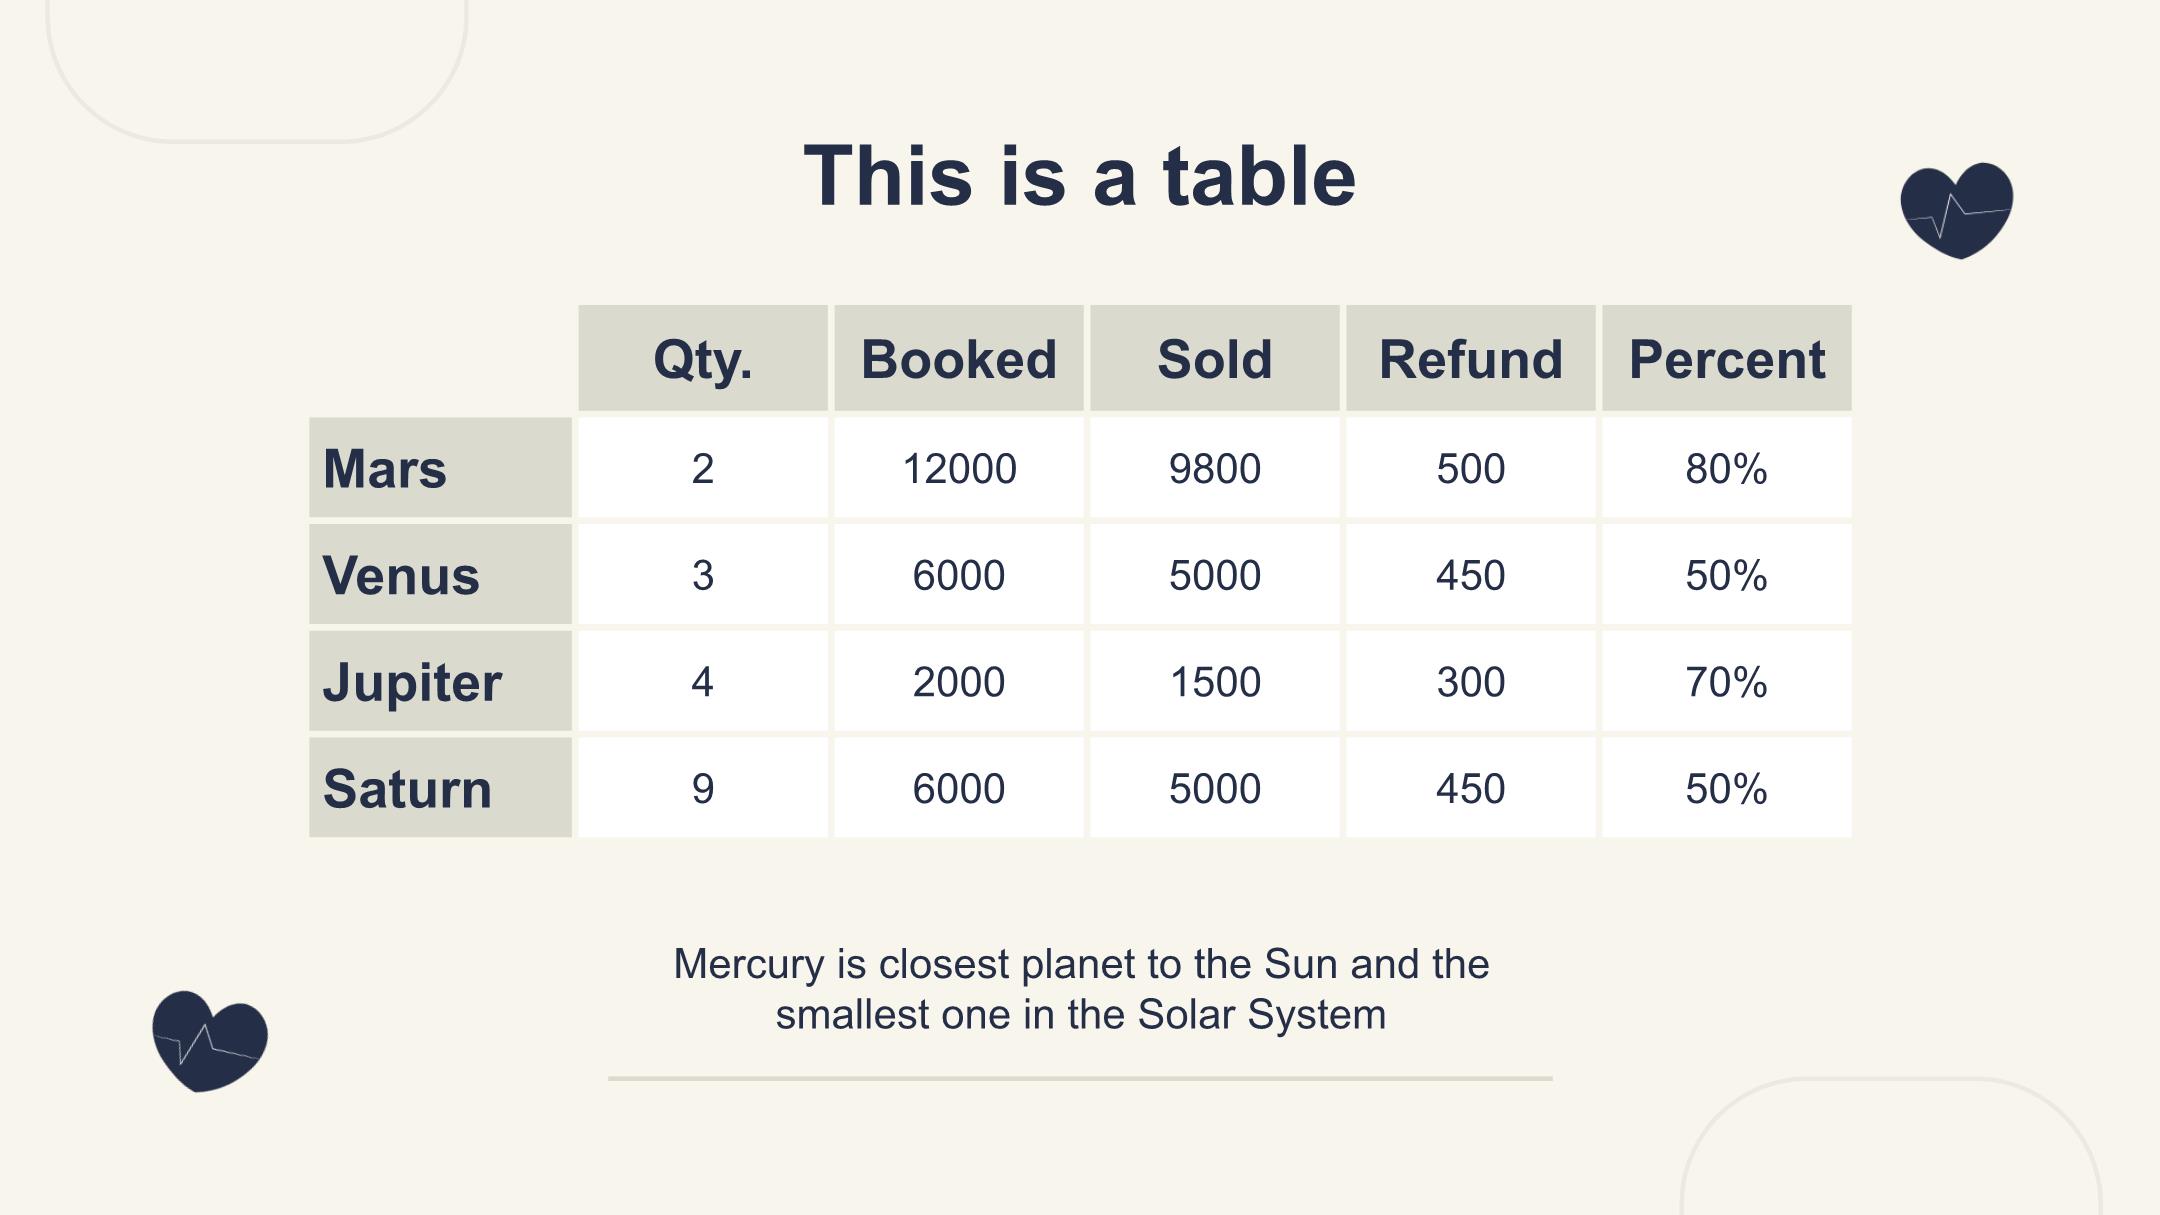This screenshot has width=2160, height=1215.
Task: Click the Sold column header cell
Action: (1215, 358)
